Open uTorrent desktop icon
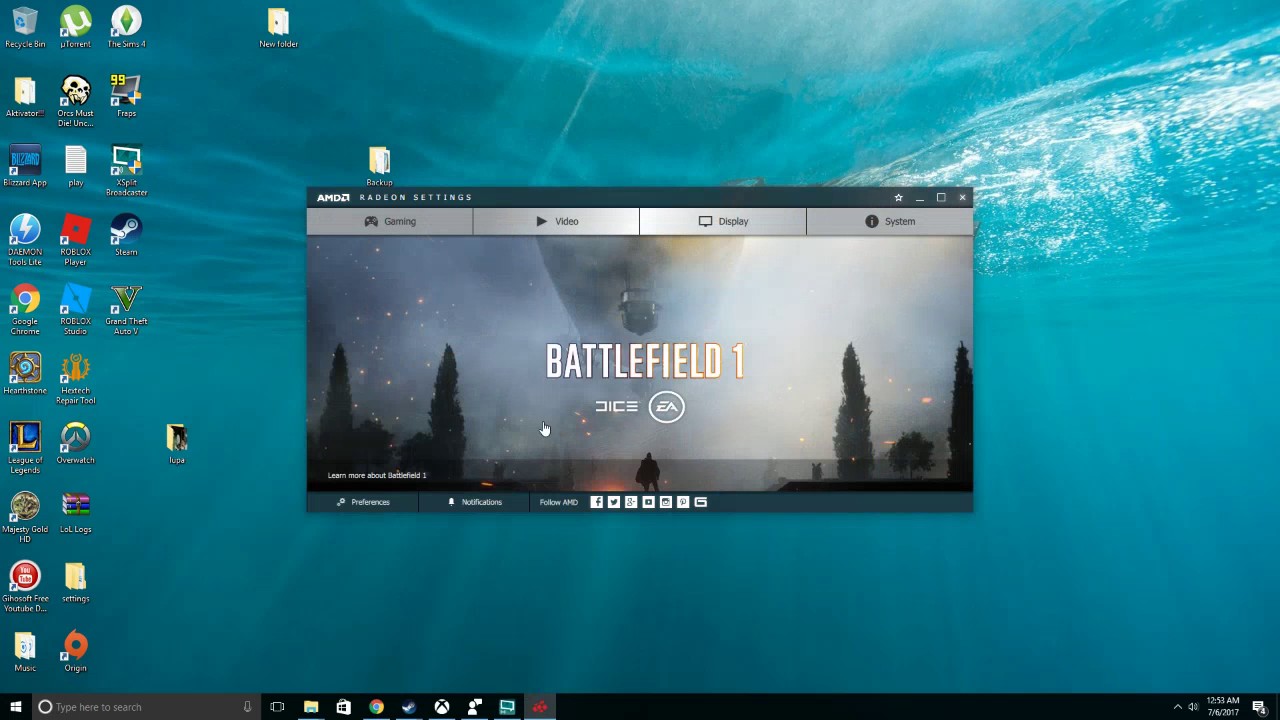The width and height of the screenshot is (1280, 720). pyautogui.click(x=75, y=28)
